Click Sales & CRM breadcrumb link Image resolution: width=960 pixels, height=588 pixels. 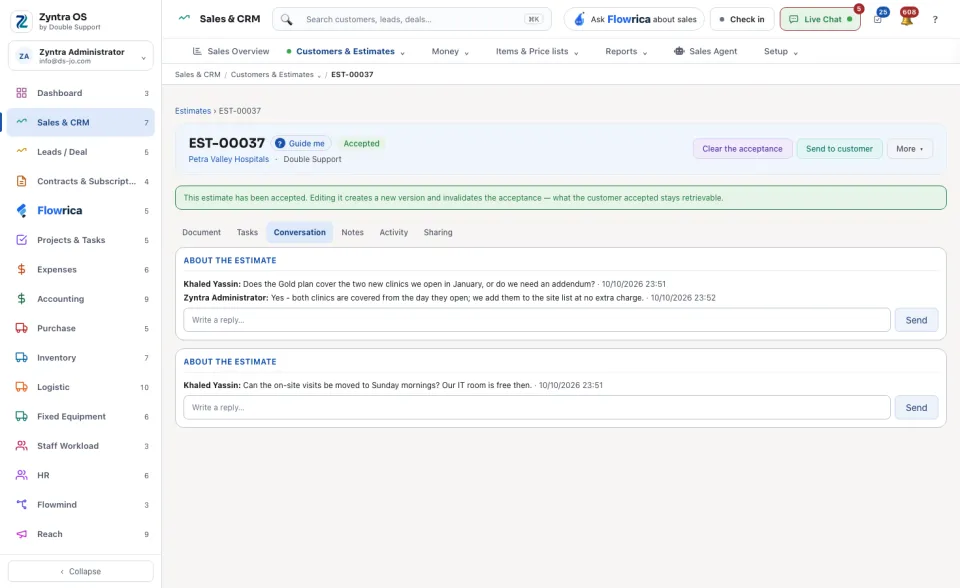[x=197, y=75]
